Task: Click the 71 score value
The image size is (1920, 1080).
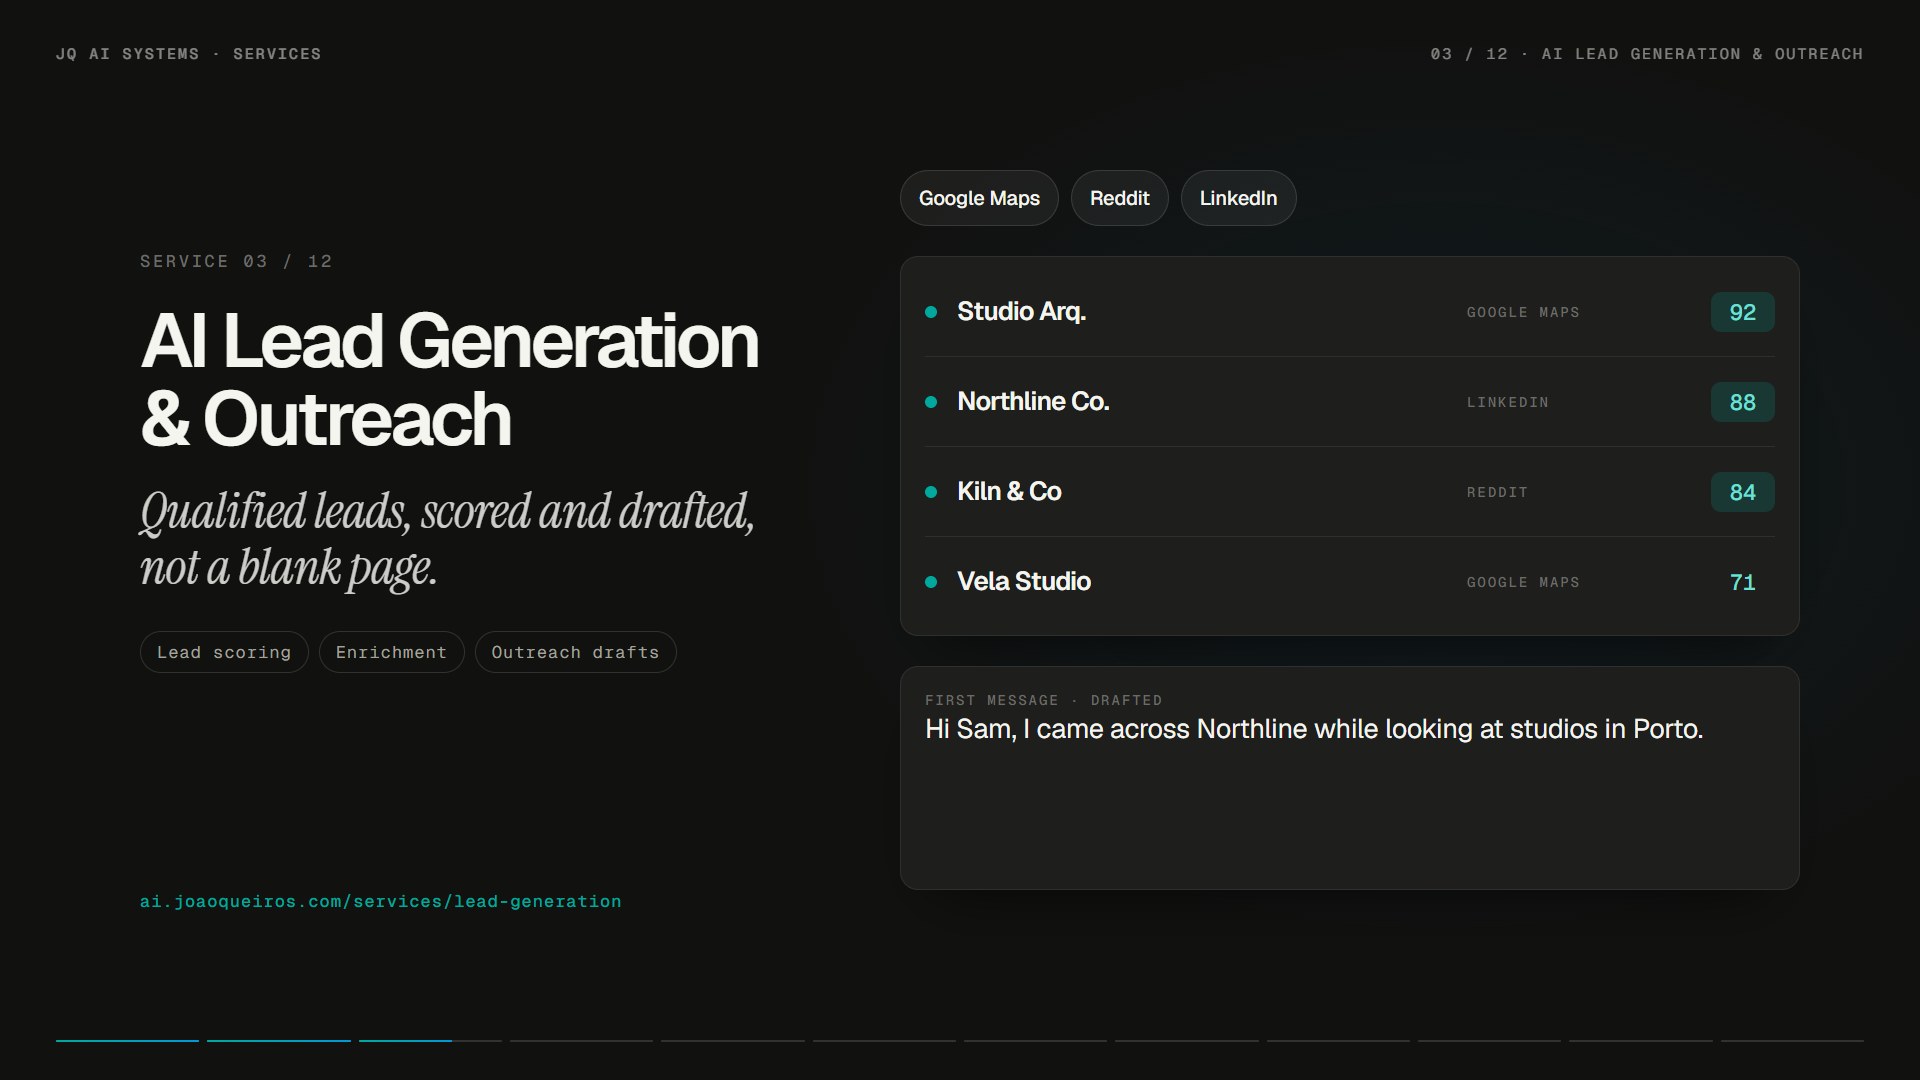Action: [1742, 582]
